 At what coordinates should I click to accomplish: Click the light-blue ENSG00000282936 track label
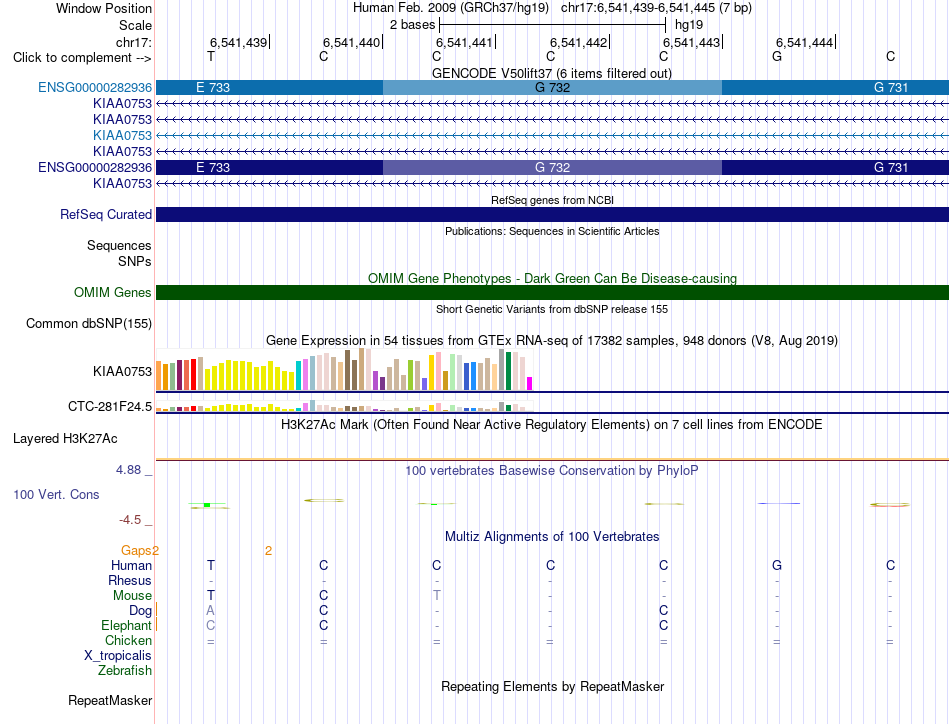tap(95, 87)
